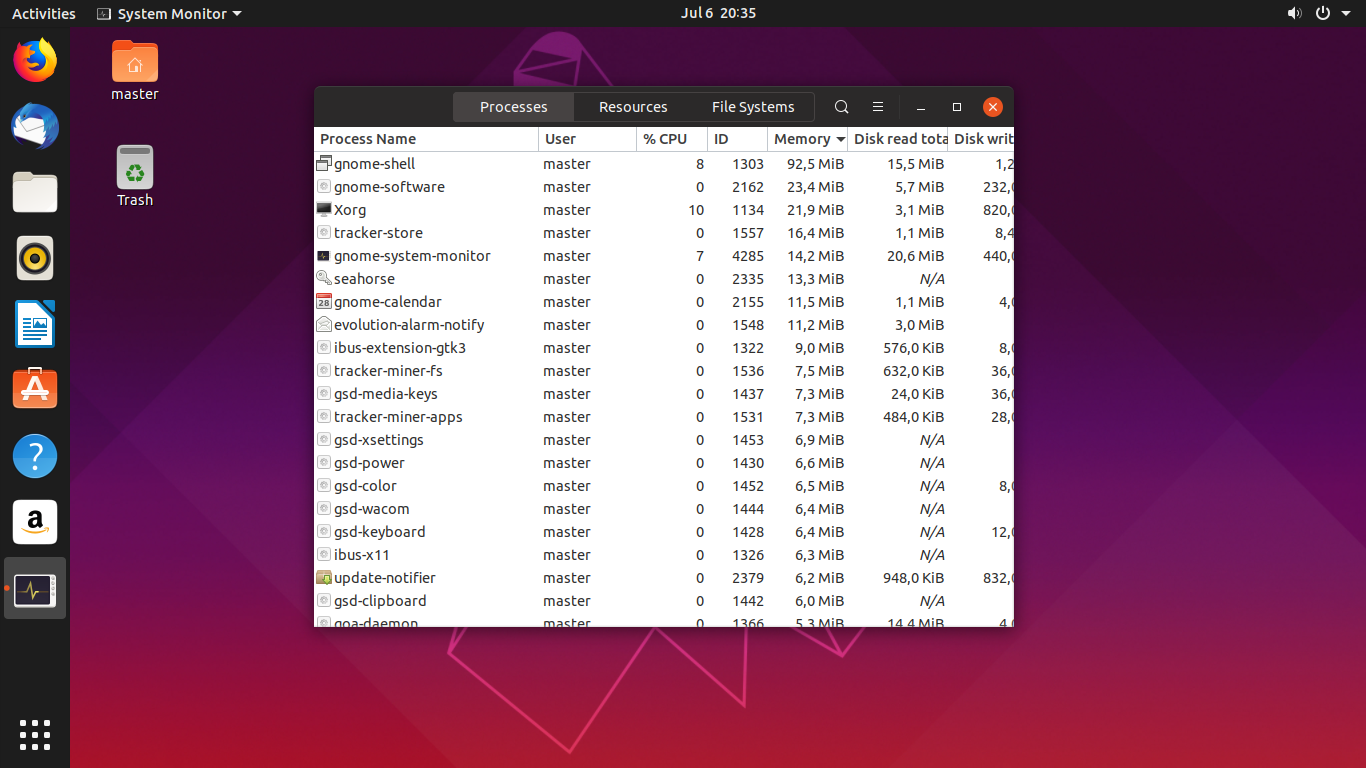1366x768 pixels.
Task: Click the Xorg process icon
Action: pyautogui.click(x=324, y=210)
